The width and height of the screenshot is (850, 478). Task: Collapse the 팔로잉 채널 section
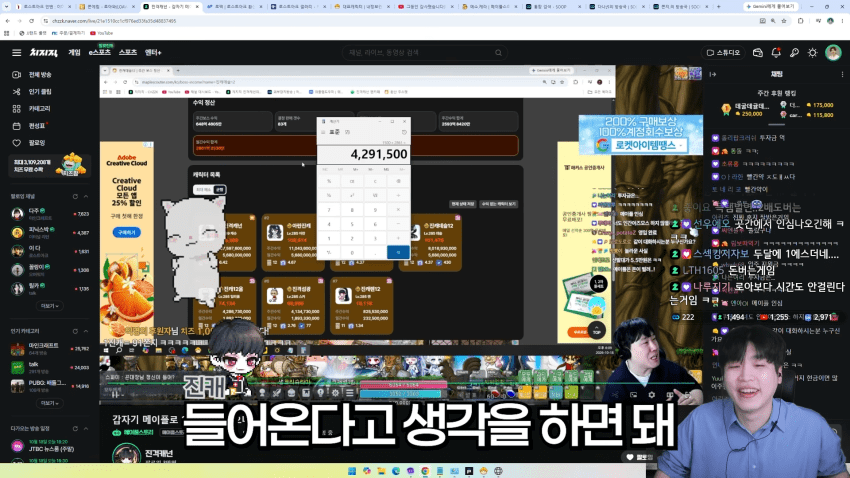click(86, 196)
